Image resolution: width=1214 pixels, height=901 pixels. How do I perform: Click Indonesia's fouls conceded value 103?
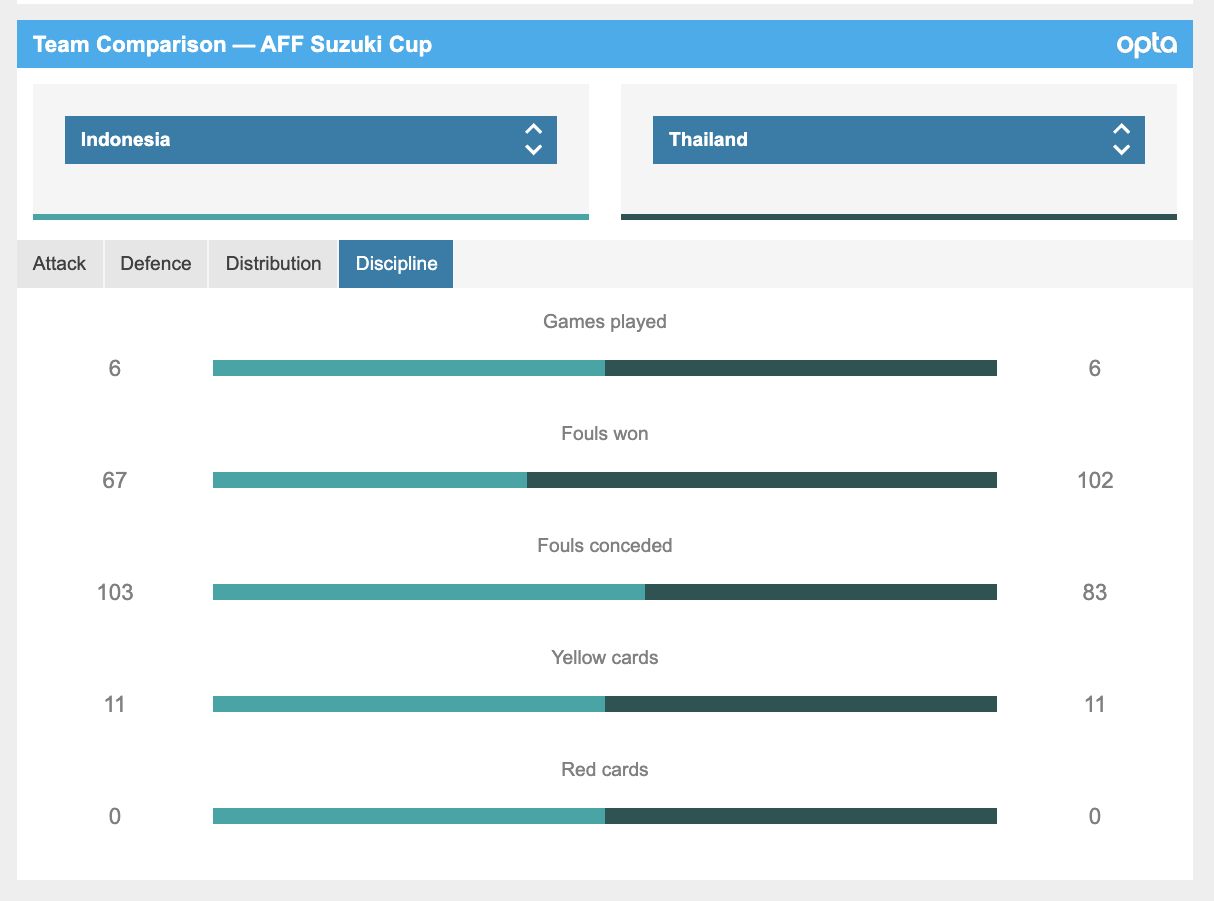[115, 592]
